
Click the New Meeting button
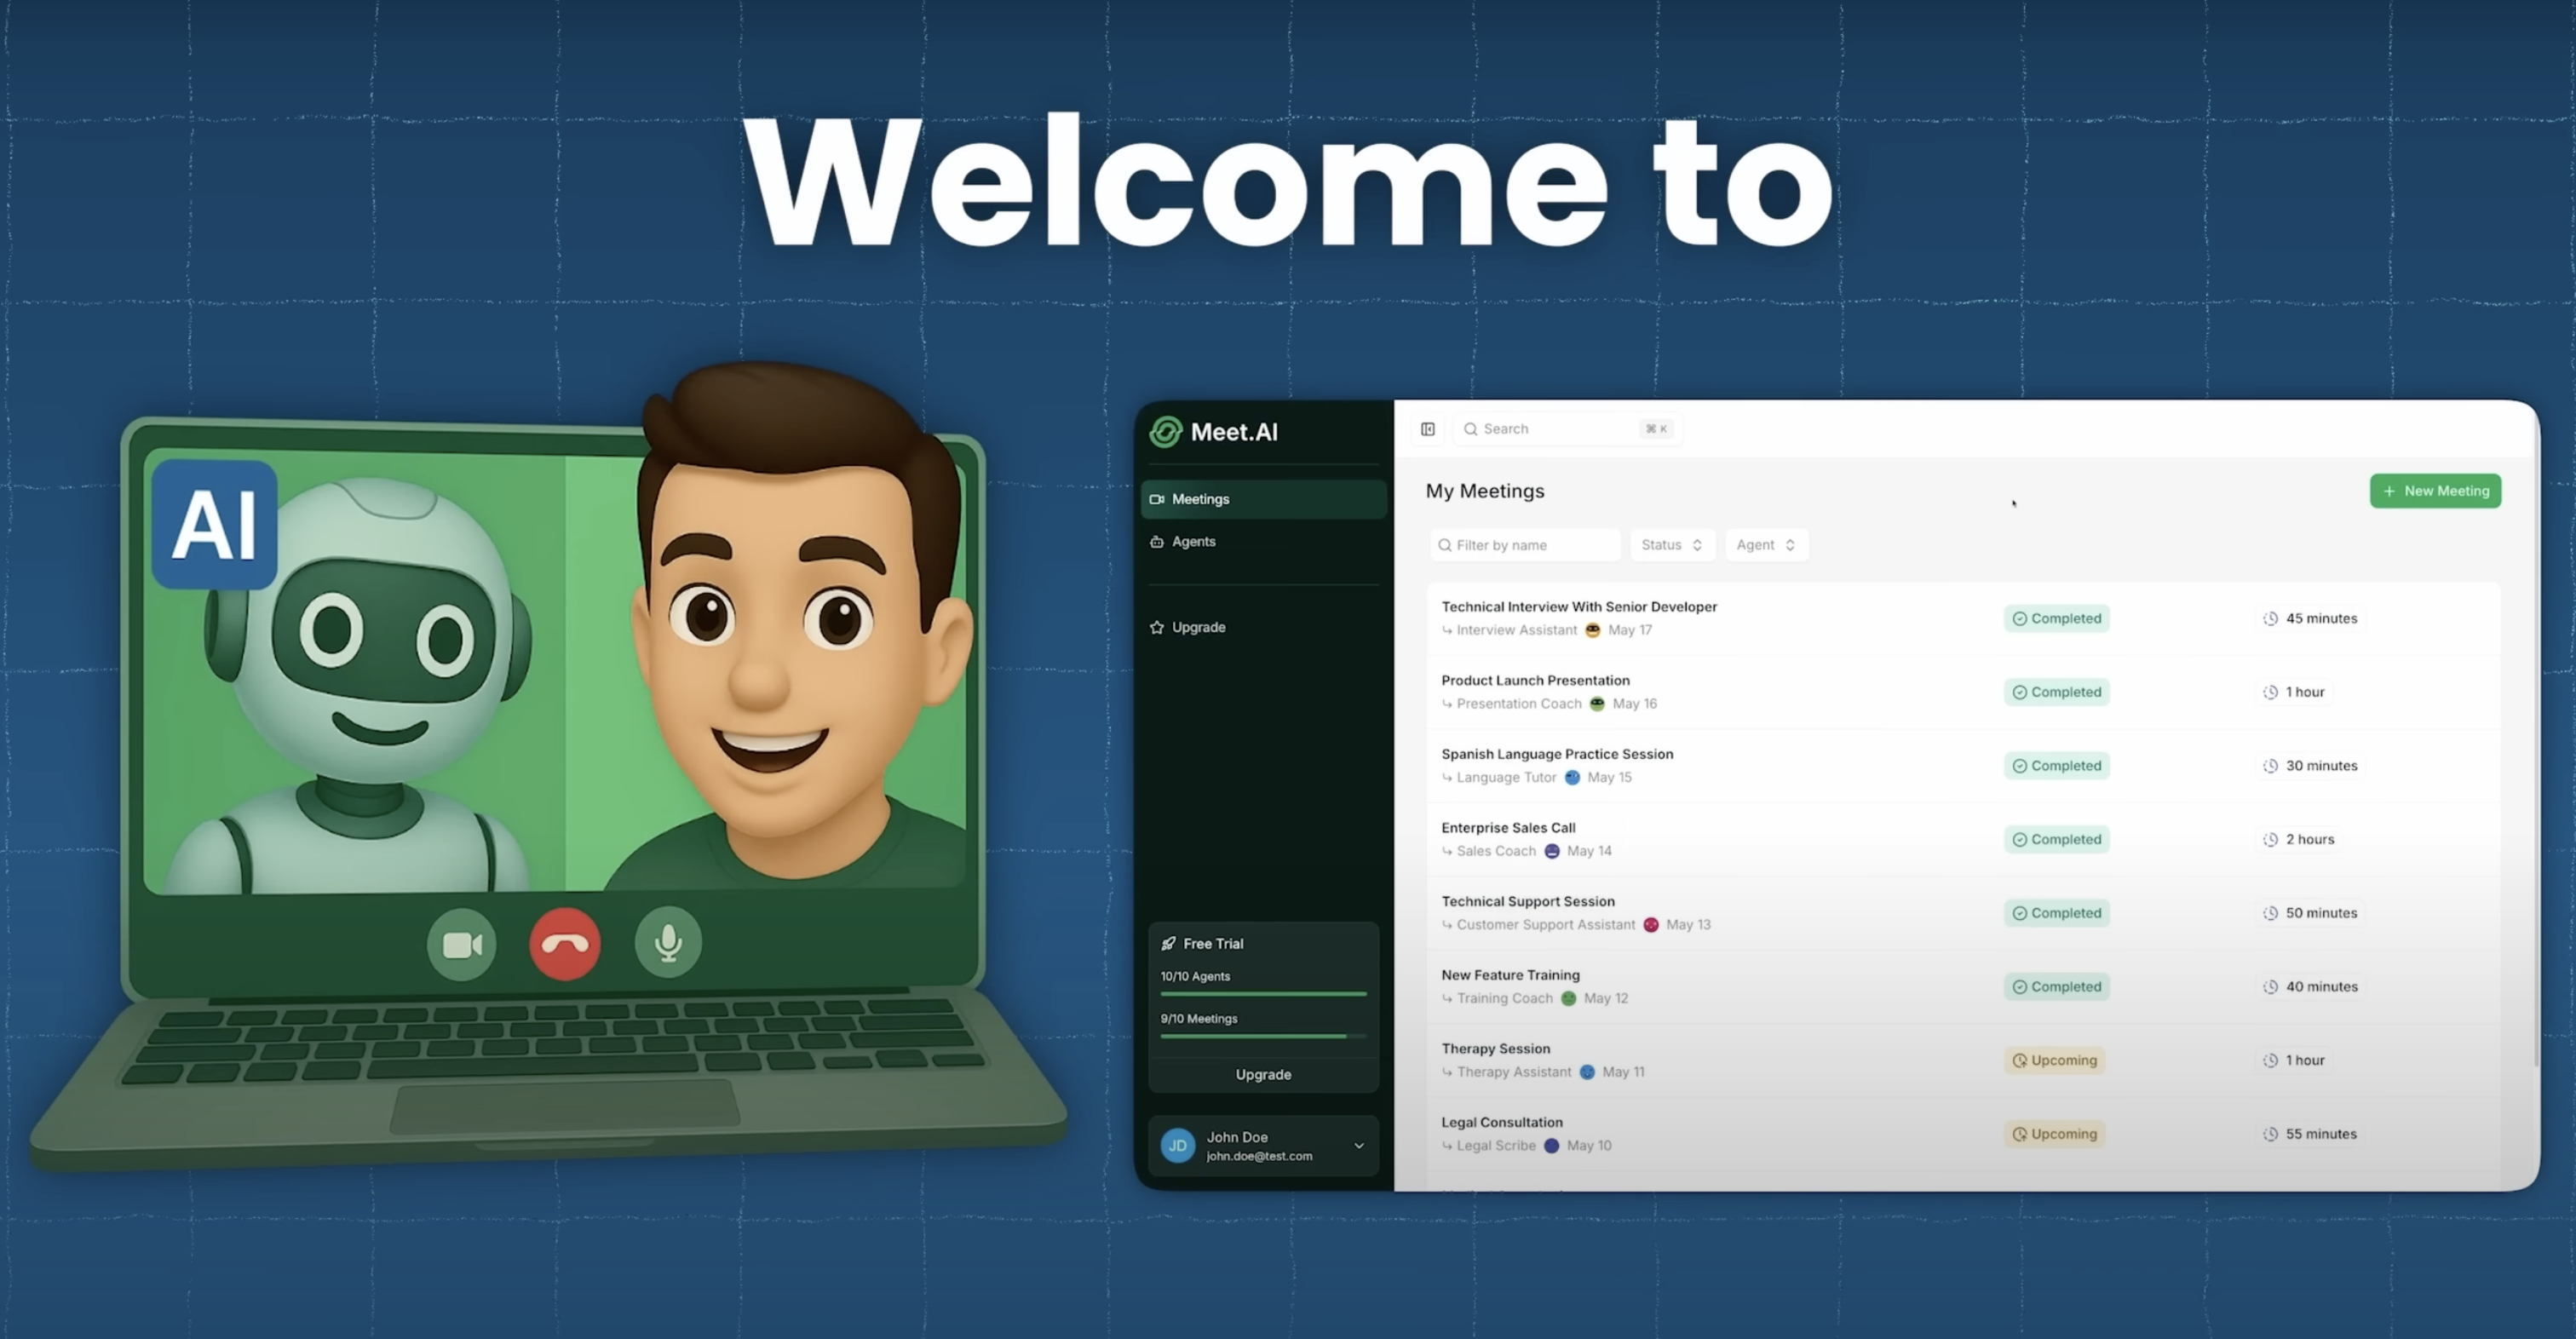(x=2435, y=491)
